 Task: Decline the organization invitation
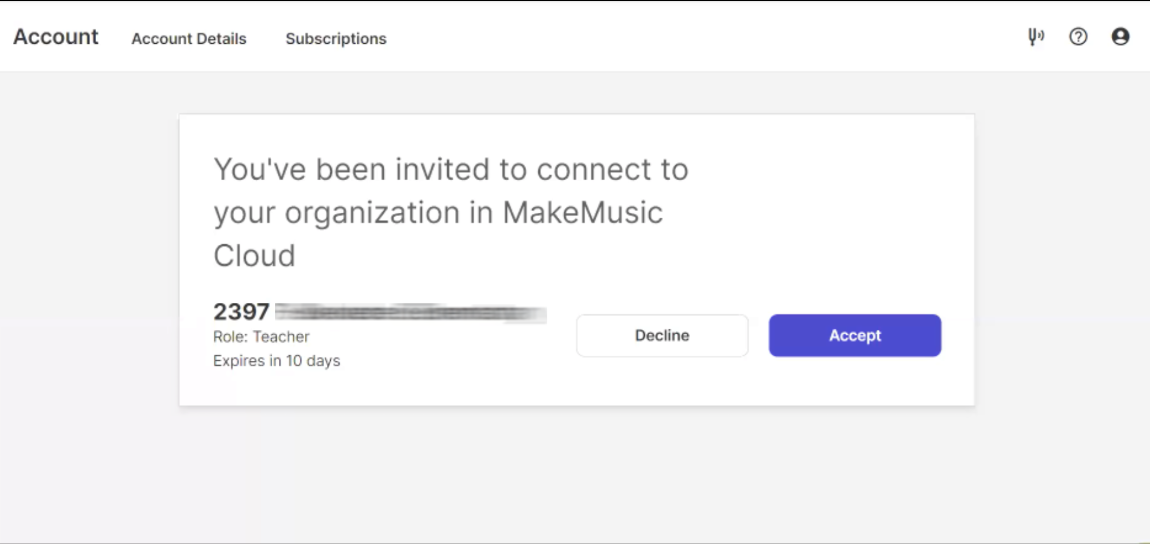pyautogui.click(x=662, y=336)
